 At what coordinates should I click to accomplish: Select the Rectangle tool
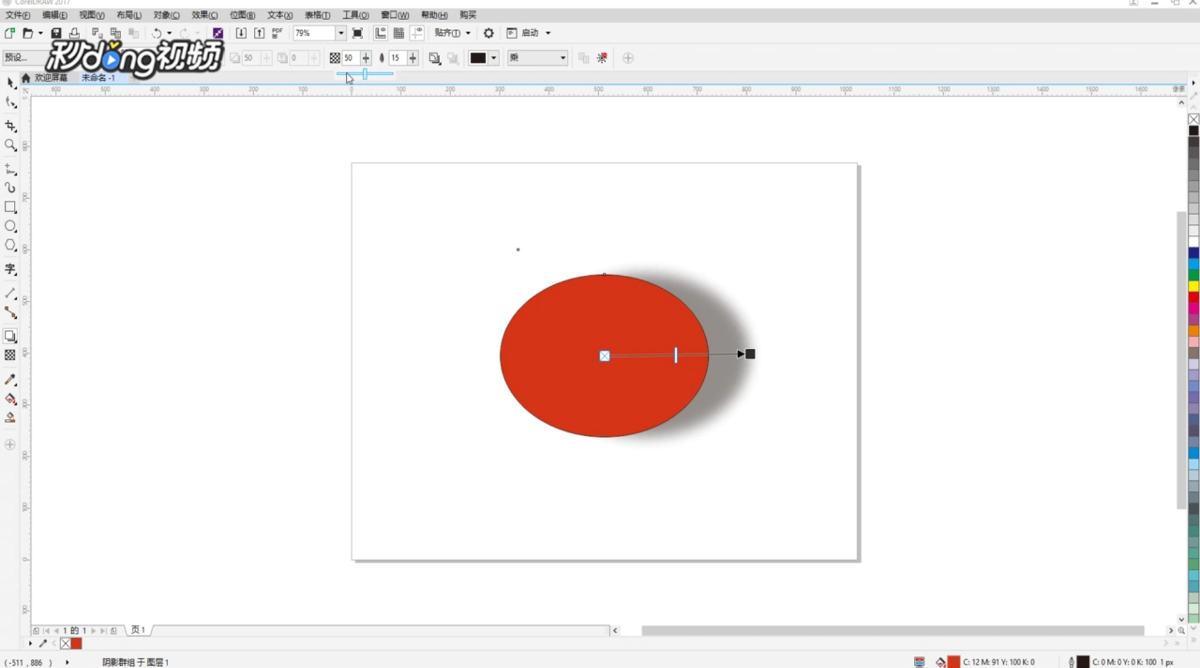pos(11,207)
